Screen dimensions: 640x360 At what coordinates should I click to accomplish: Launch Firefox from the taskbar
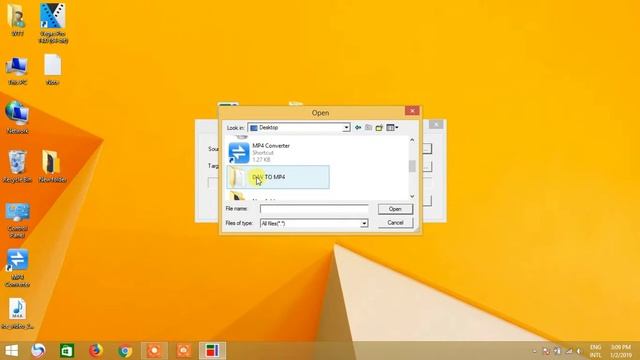click(x=96, y=351)
